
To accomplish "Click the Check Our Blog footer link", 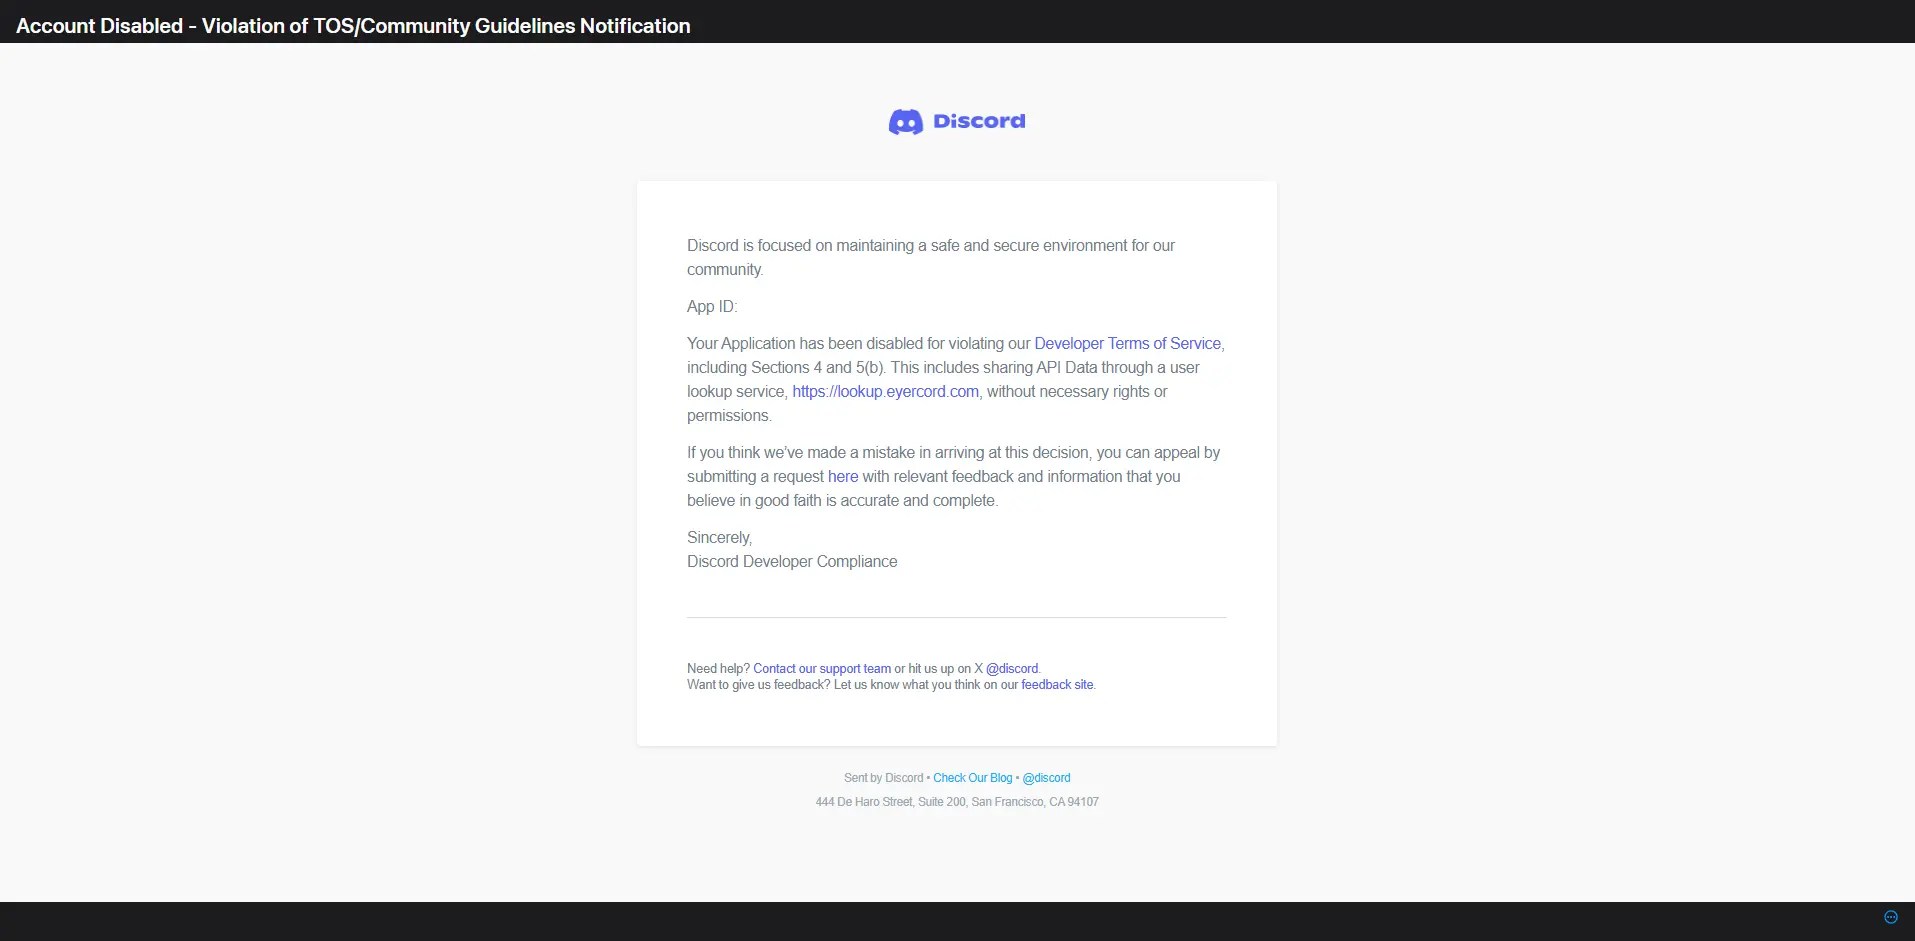I will click(972, 777).
